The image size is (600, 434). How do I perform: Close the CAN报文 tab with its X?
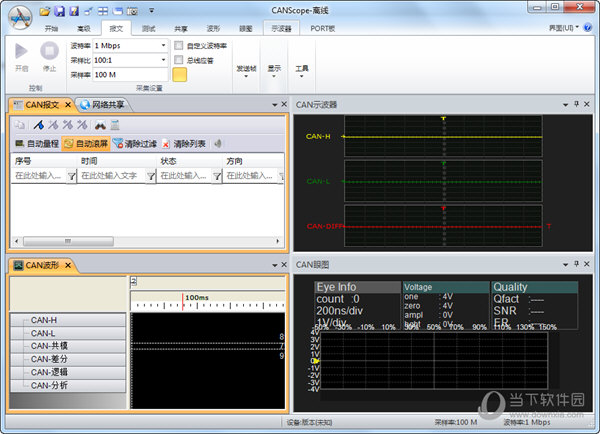click(x=68, y=104)
